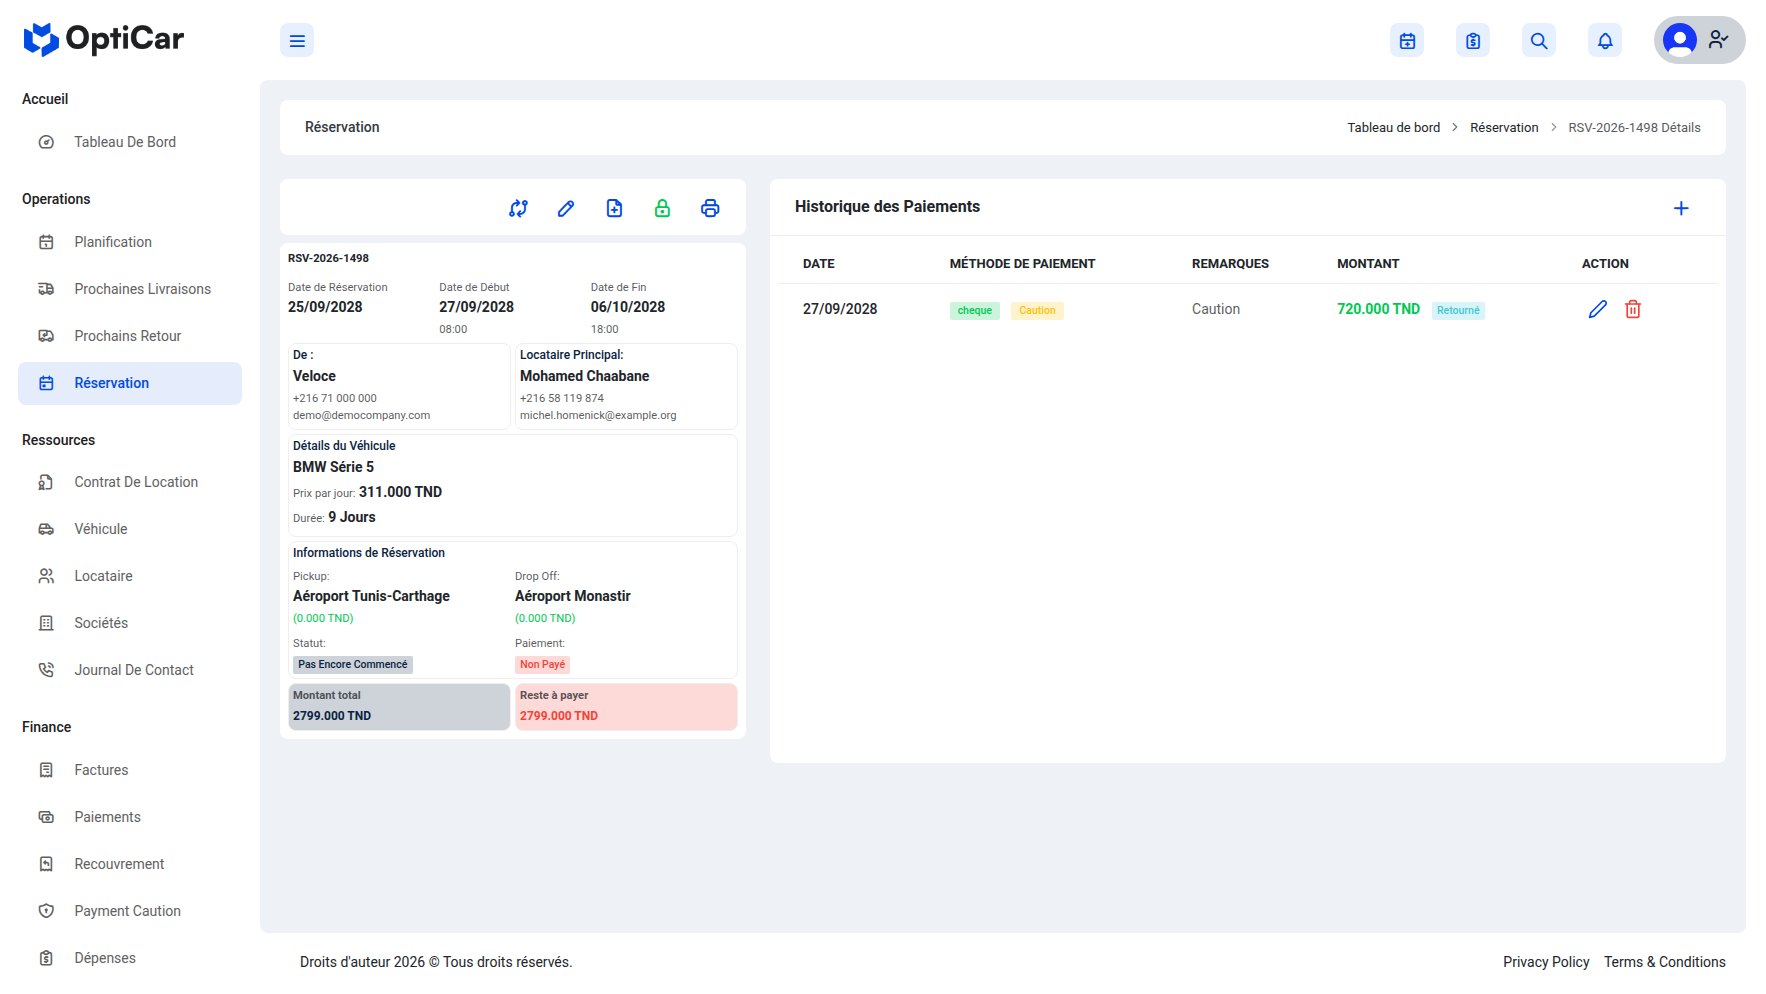Image resolution: width=1766 pixels, height=994 pixels.
Task: Click the green lock icon
Action: coord(662,208)
